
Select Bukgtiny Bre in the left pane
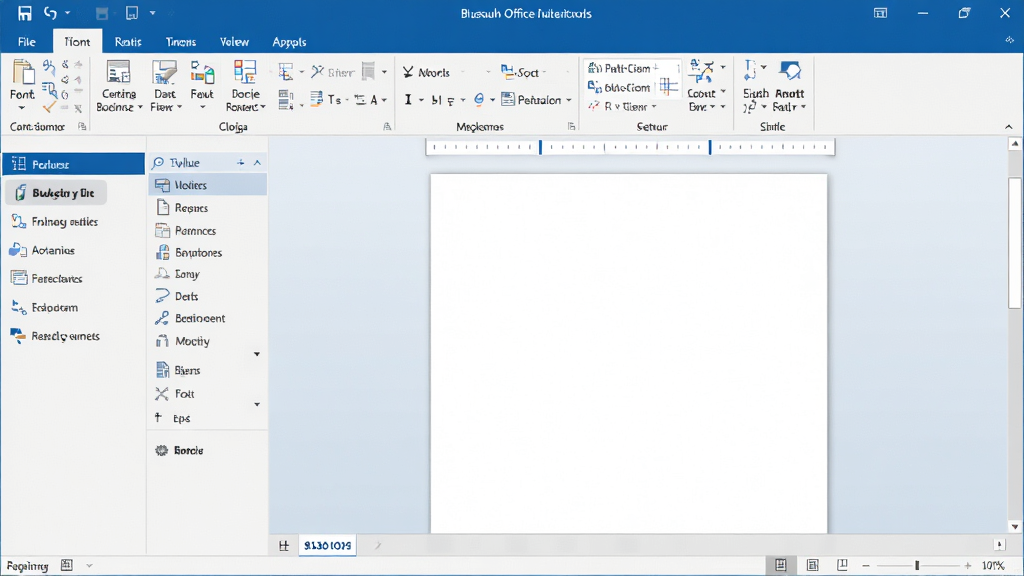[56, 193]
